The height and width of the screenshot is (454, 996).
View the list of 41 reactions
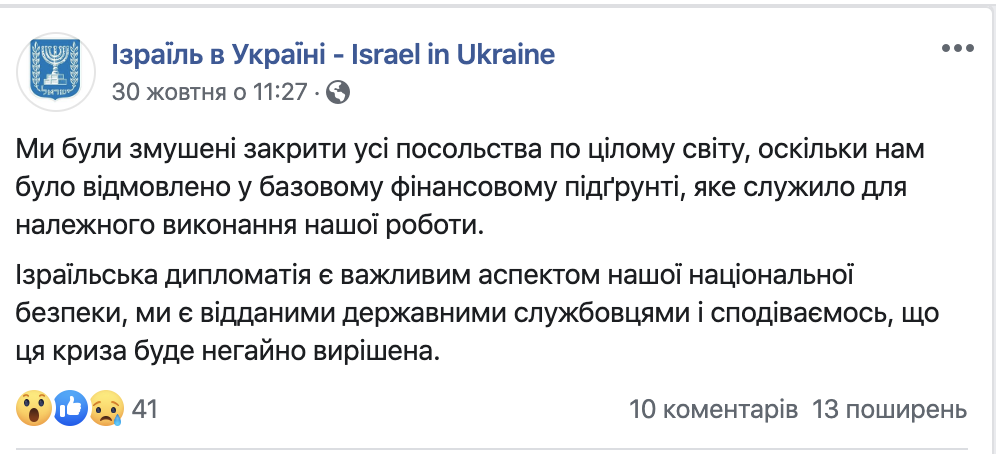point(145,410)
